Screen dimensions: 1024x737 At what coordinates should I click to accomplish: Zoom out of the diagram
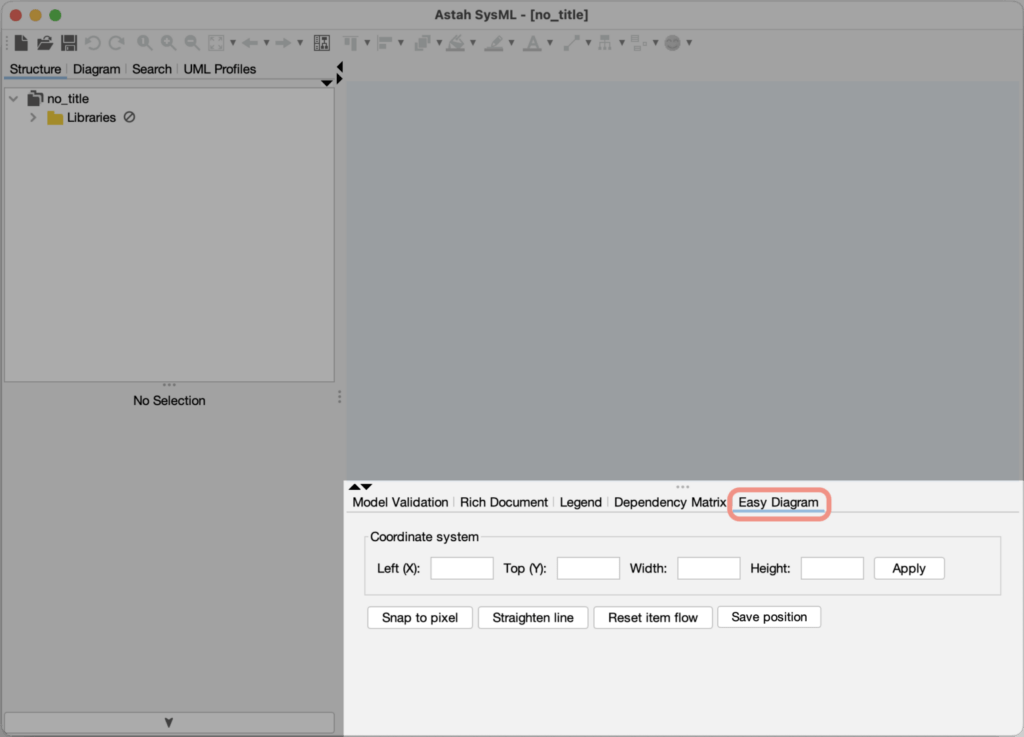point(192,42)
